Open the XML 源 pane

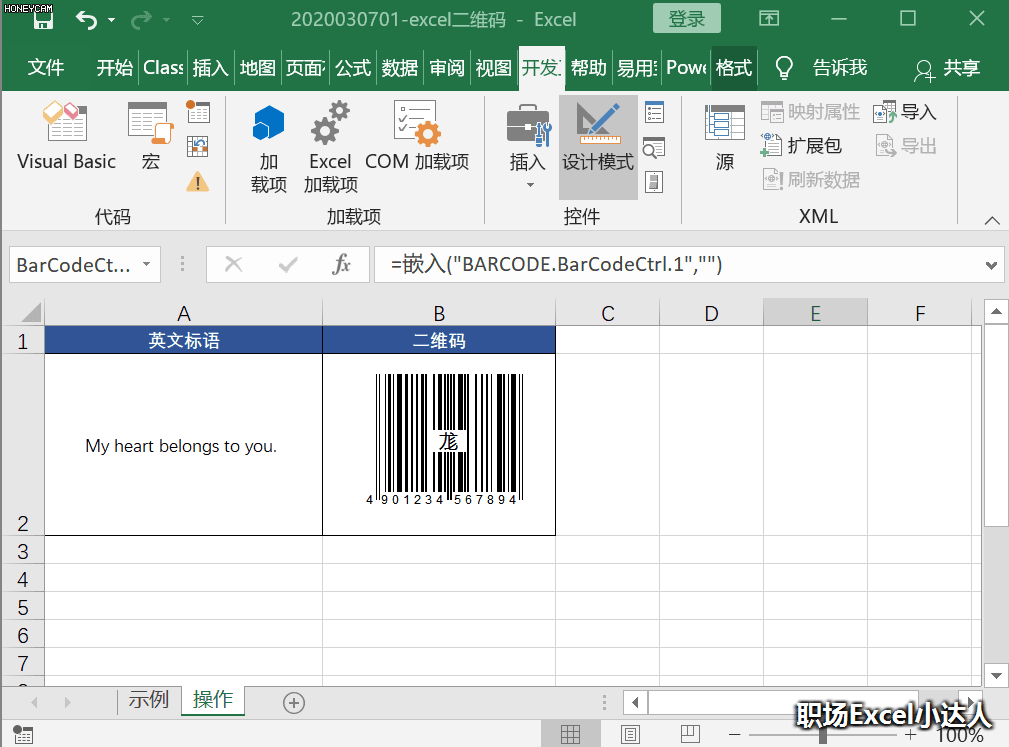click(725, 138)
